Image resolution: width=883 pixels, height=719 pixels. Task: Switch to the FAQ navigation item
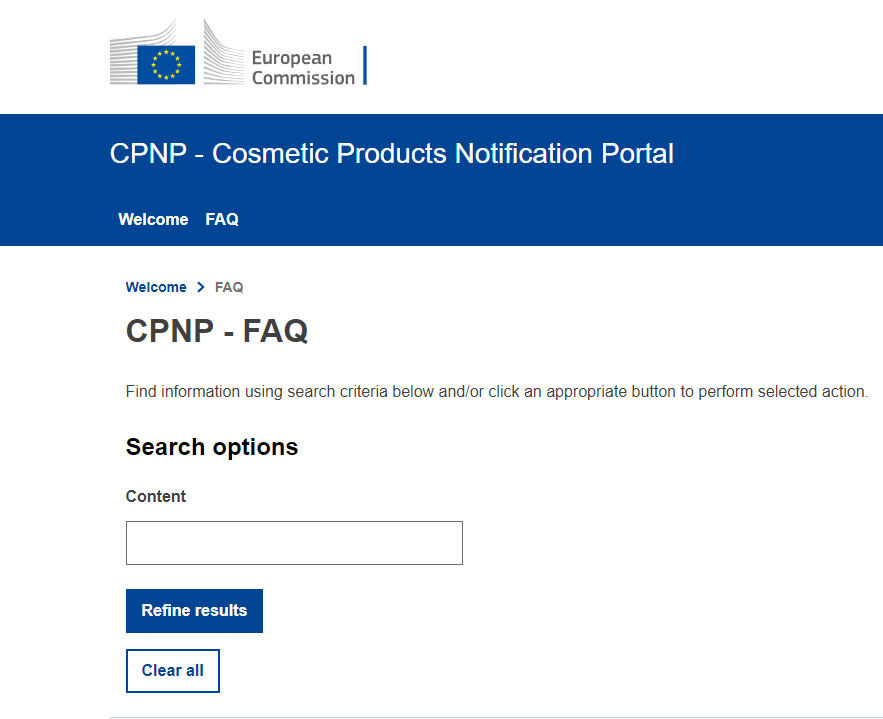(221, 219)
